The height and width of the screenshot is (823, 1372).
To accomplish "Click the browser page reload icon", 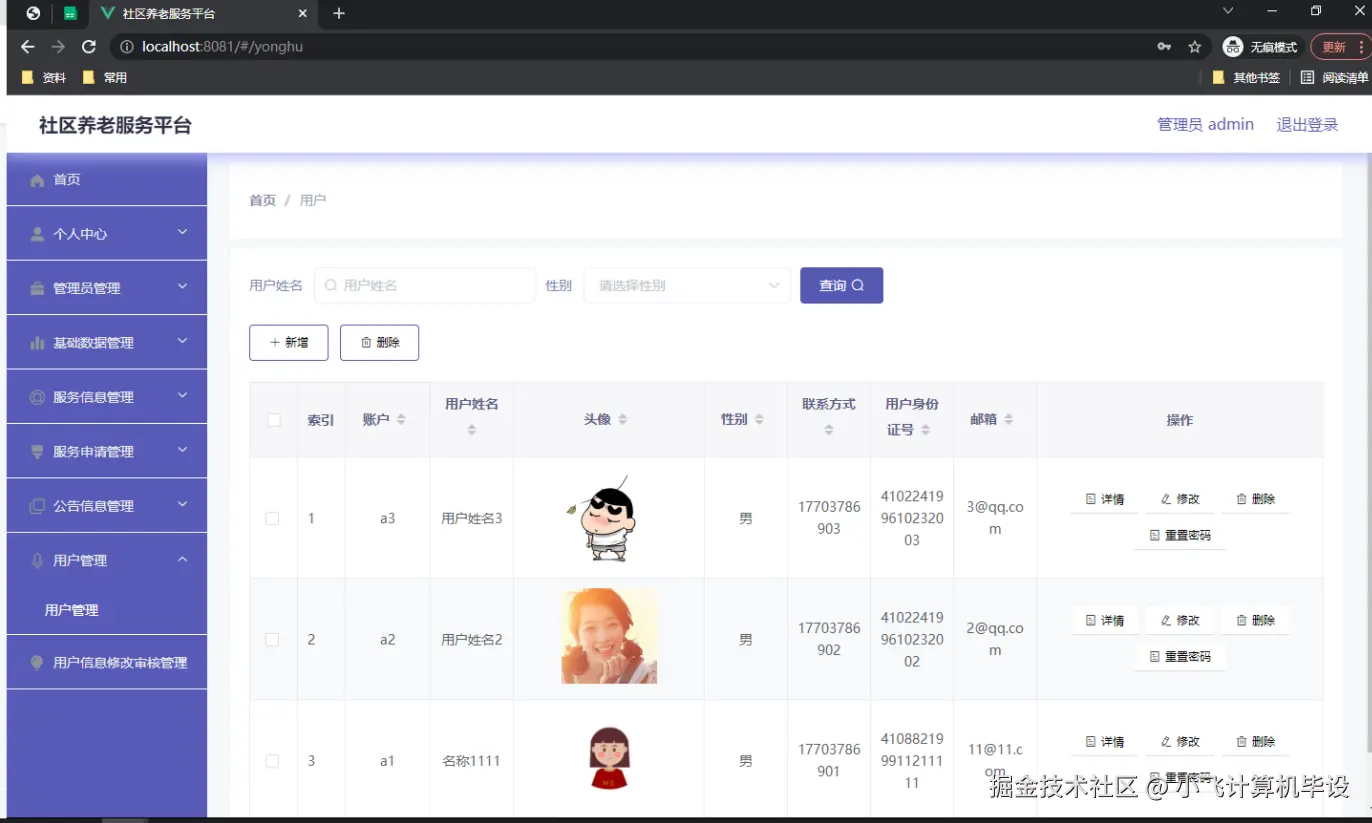I will click(88, 46).
